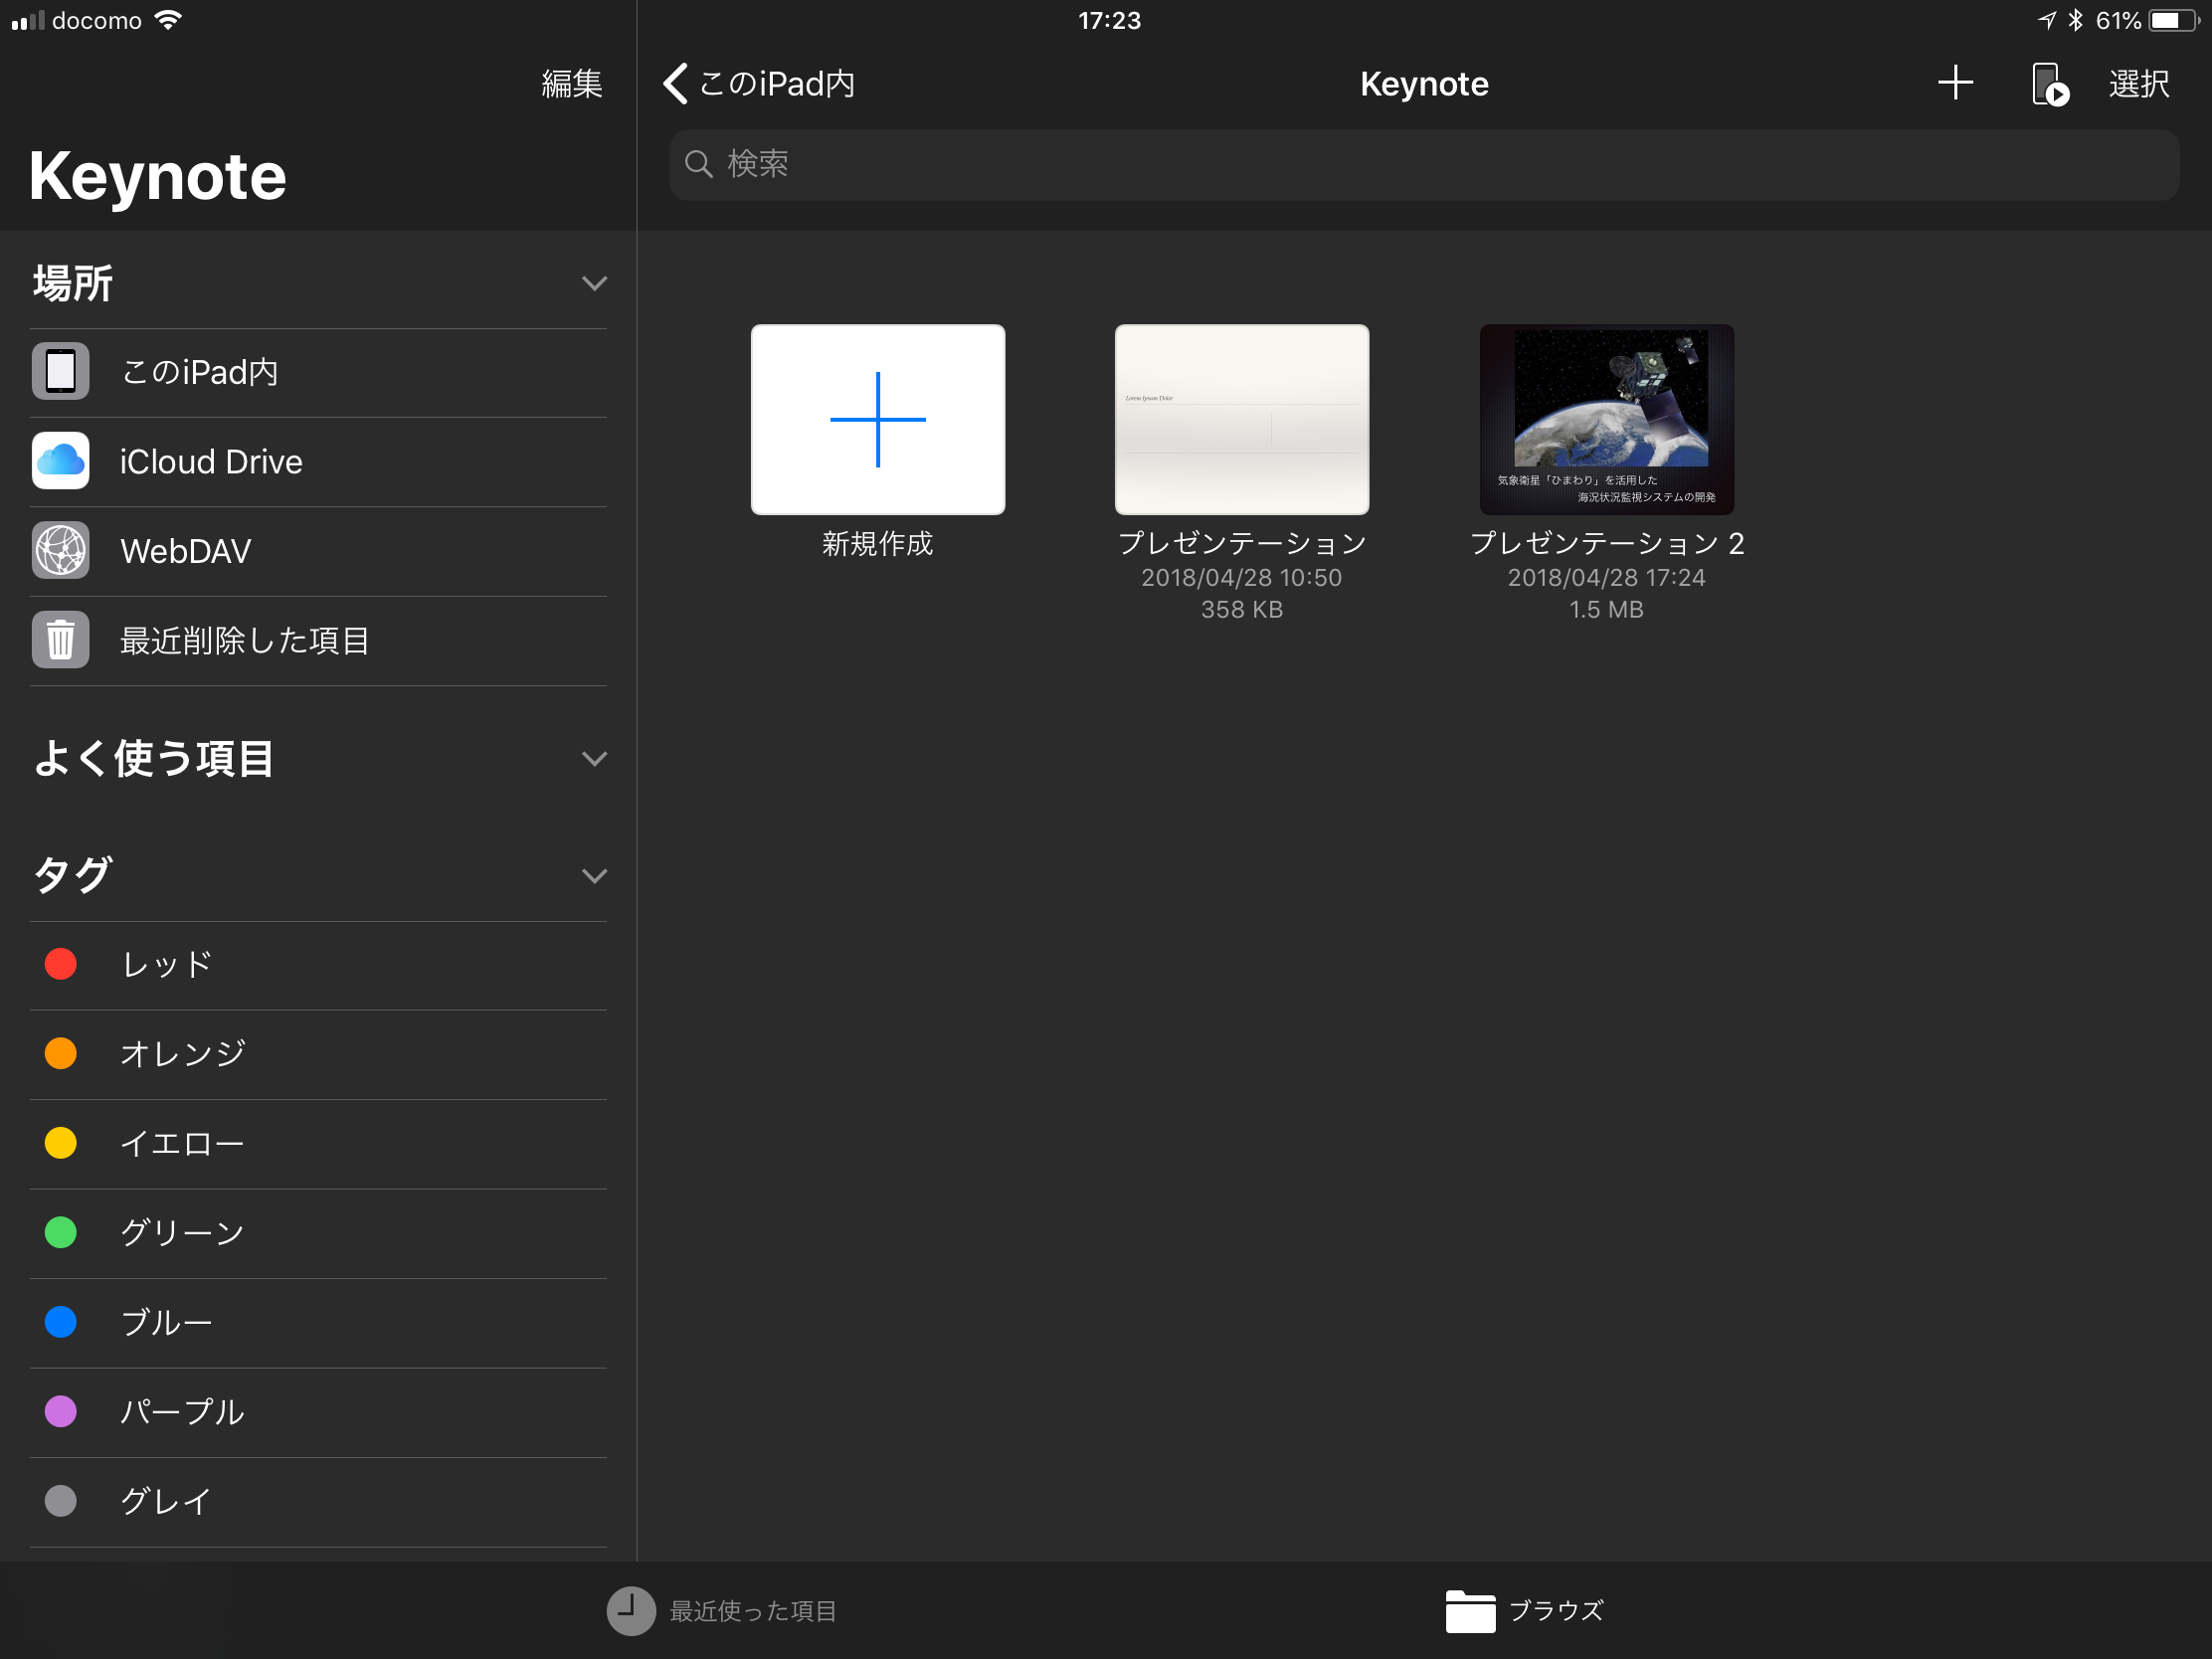The image size is (2212, 1659).
Task: Filter by グリーン tag label
Action: (x=182, y=1233)
